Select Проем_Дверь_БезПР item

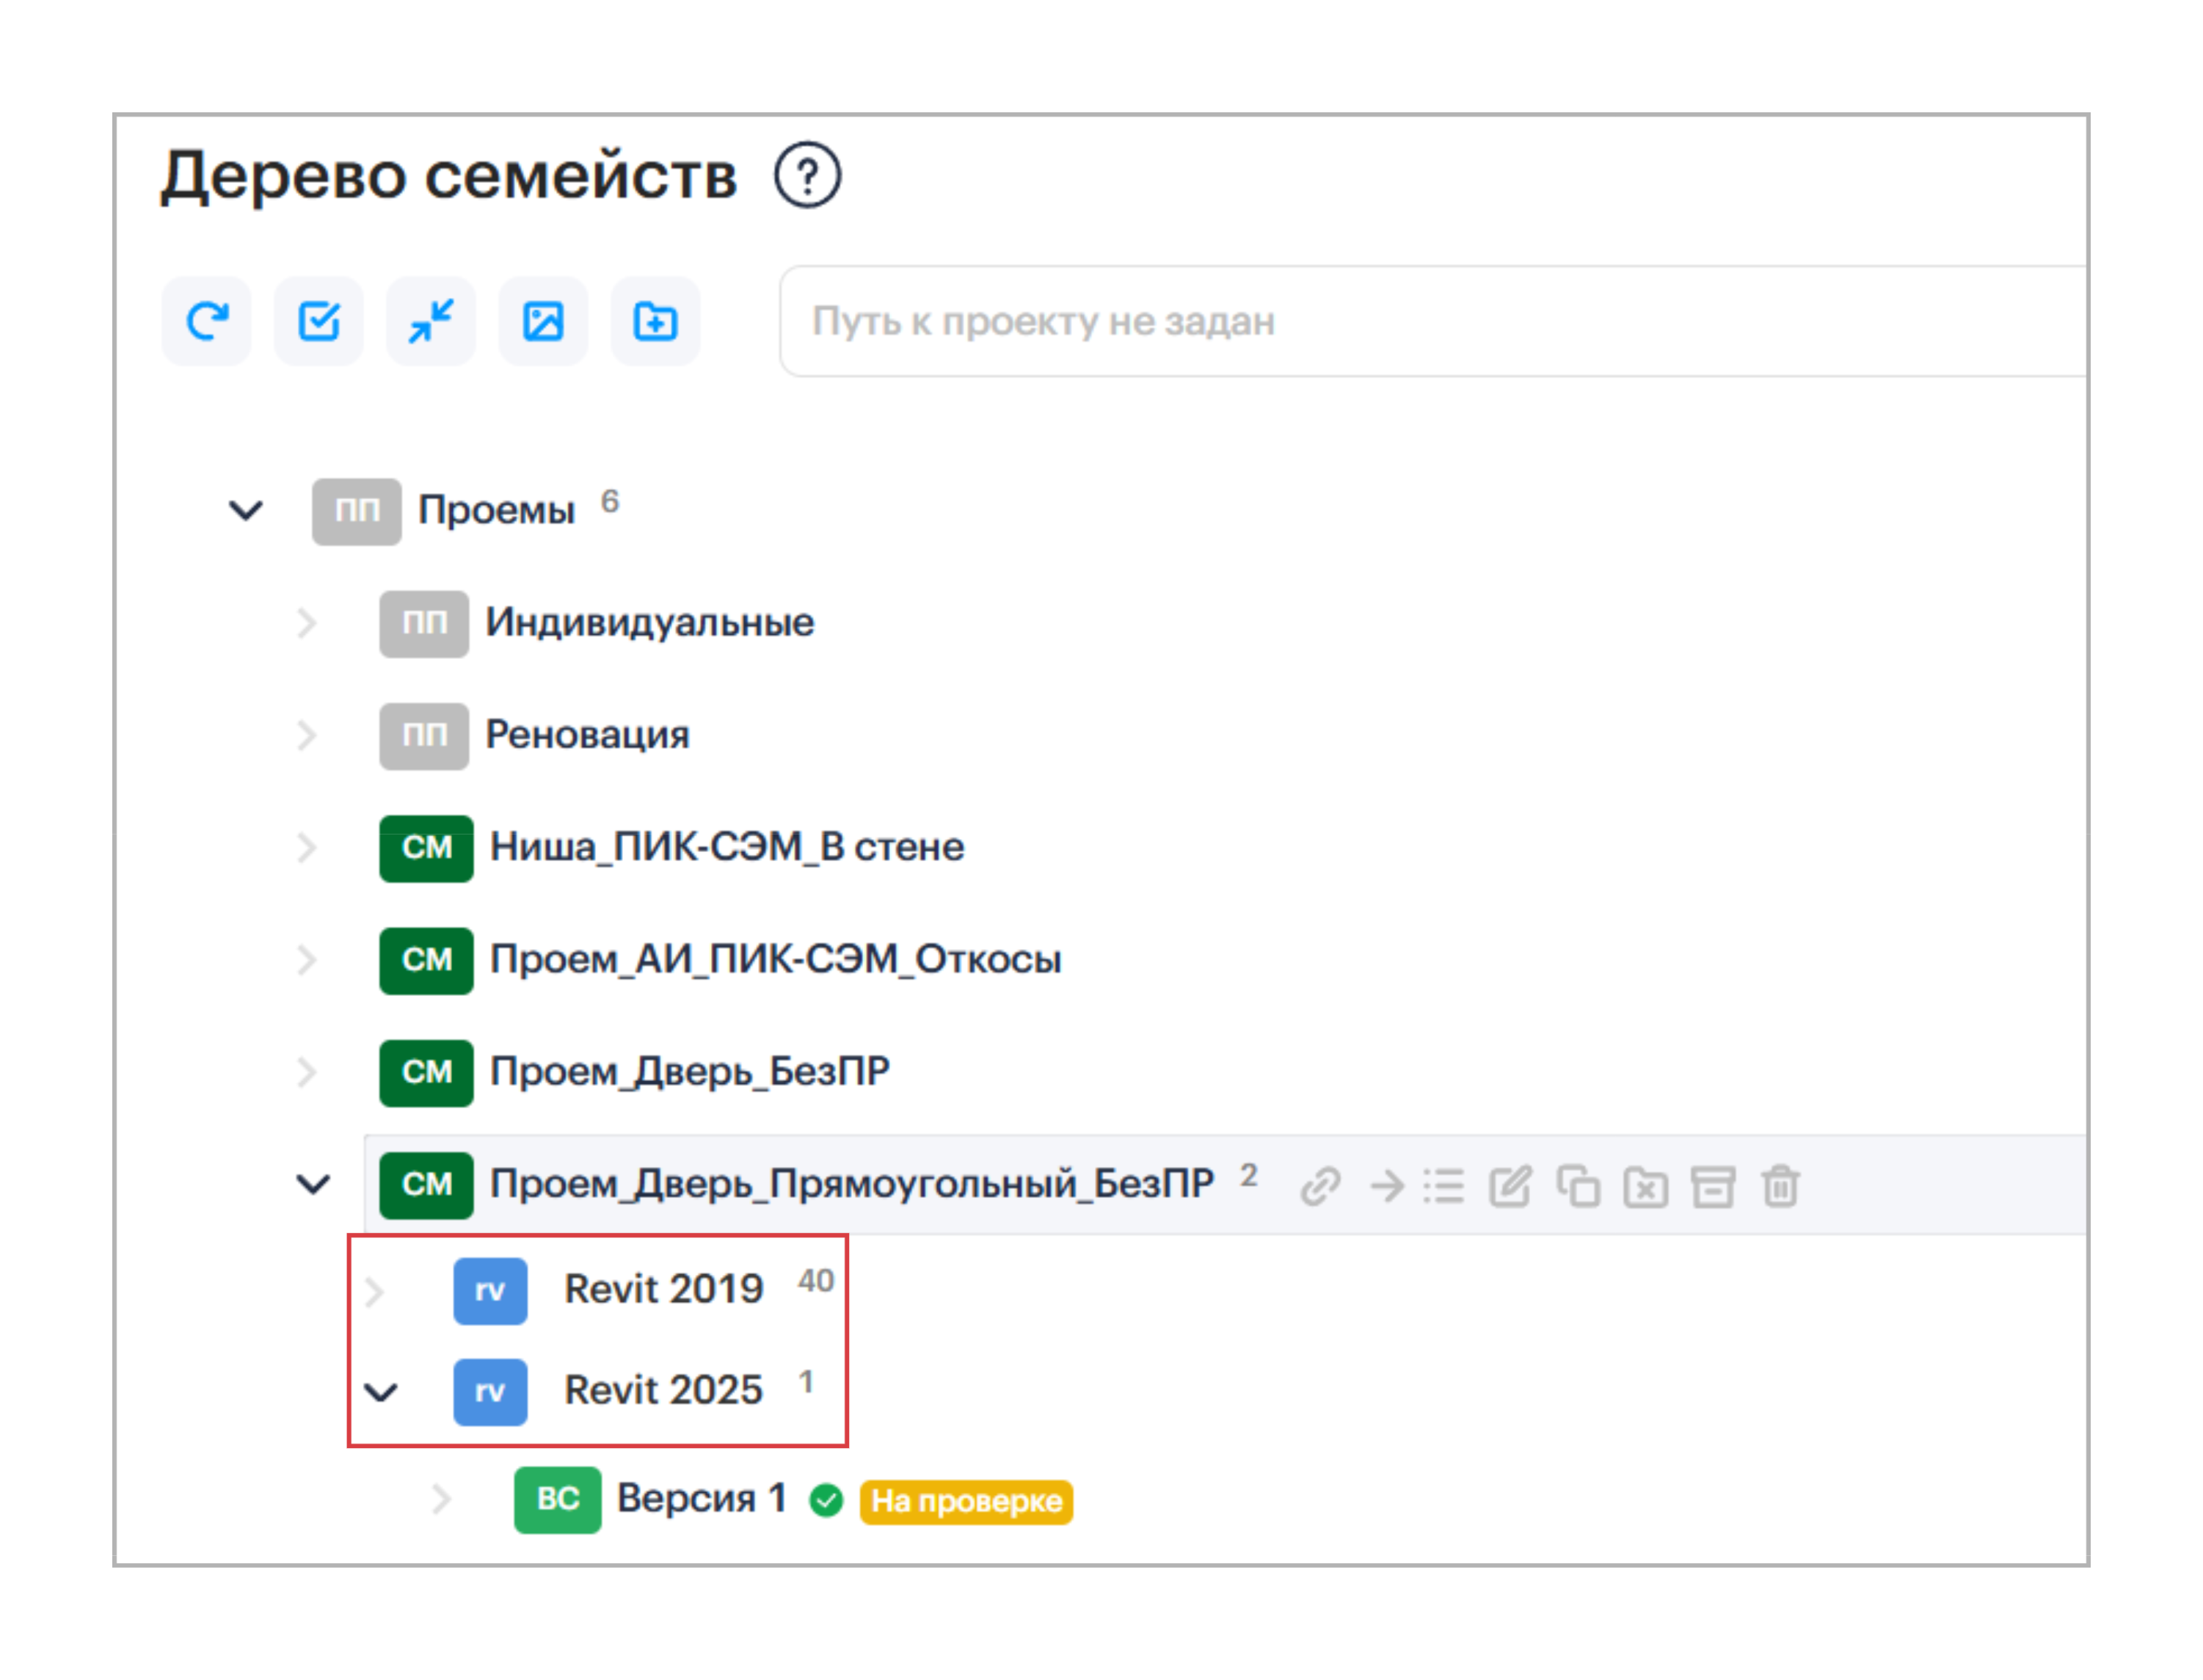(690, 1072)
